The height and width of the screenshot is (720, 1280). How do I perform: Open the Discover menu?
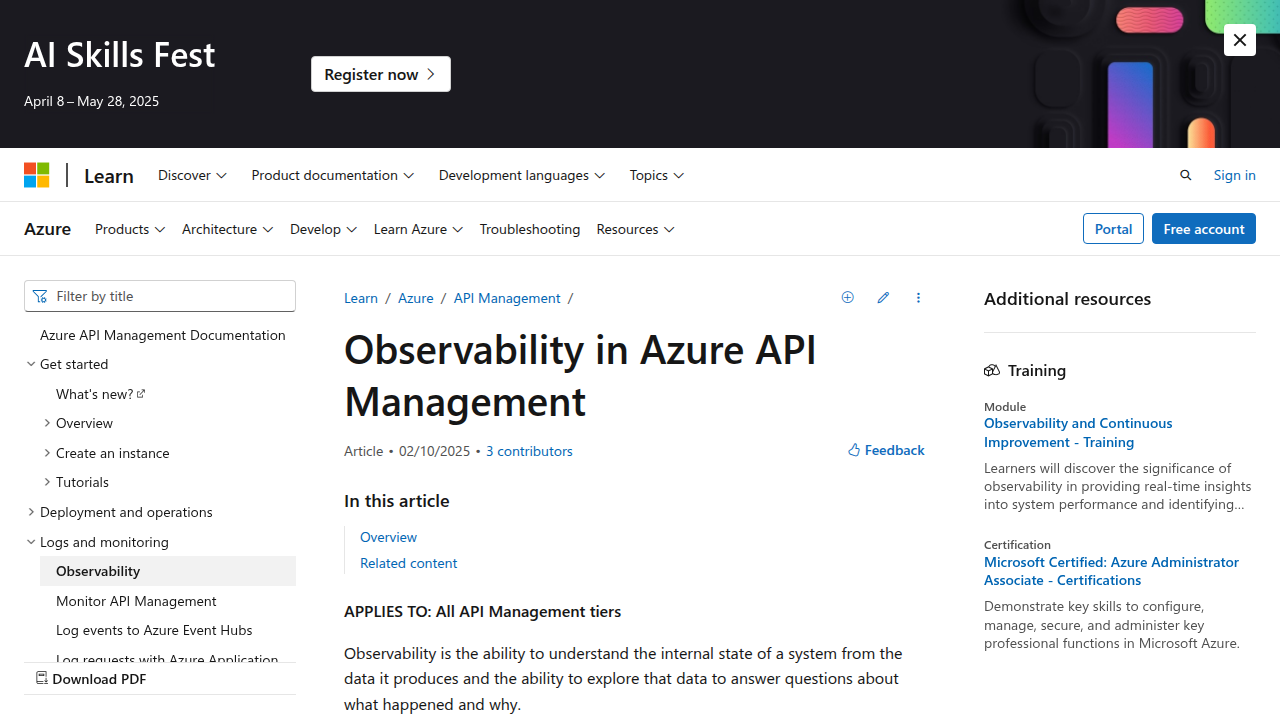tap(192, 175)
